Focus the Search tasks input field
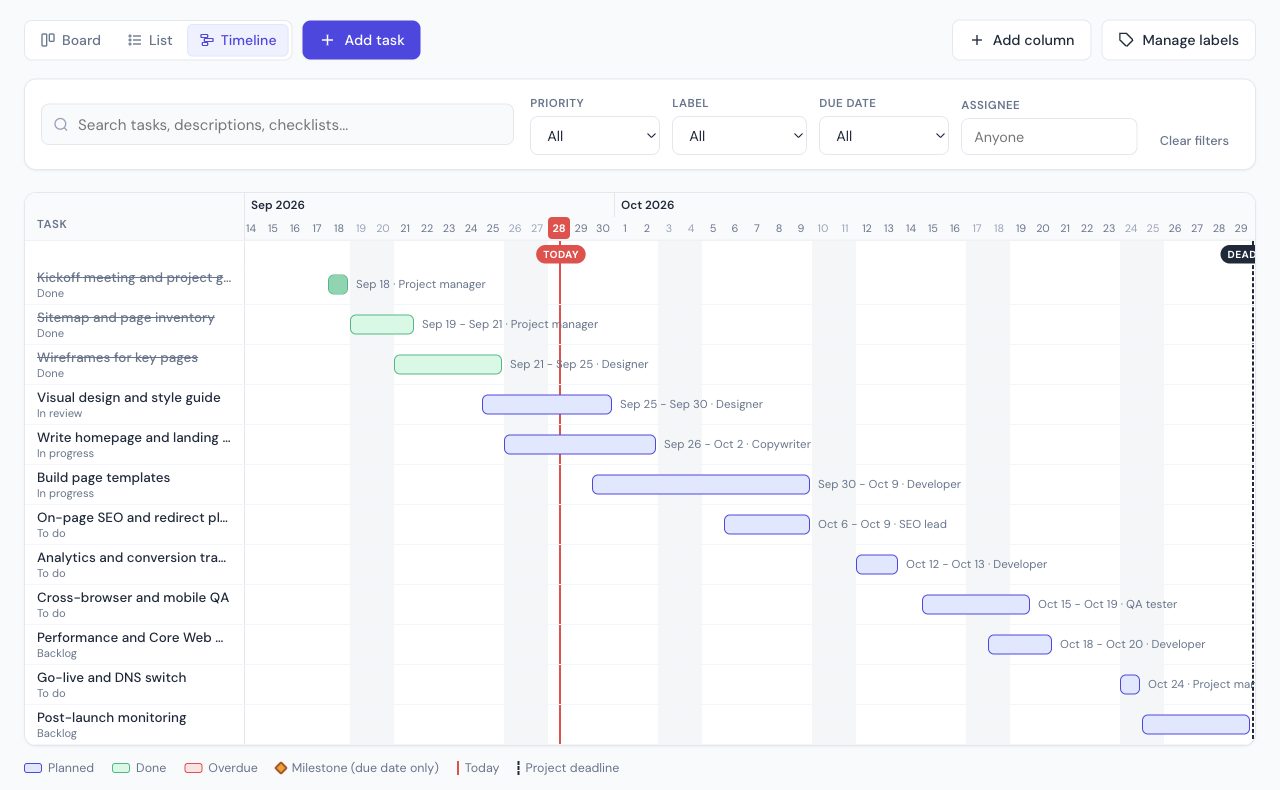The image size is (1280, 790). [277, 125]
